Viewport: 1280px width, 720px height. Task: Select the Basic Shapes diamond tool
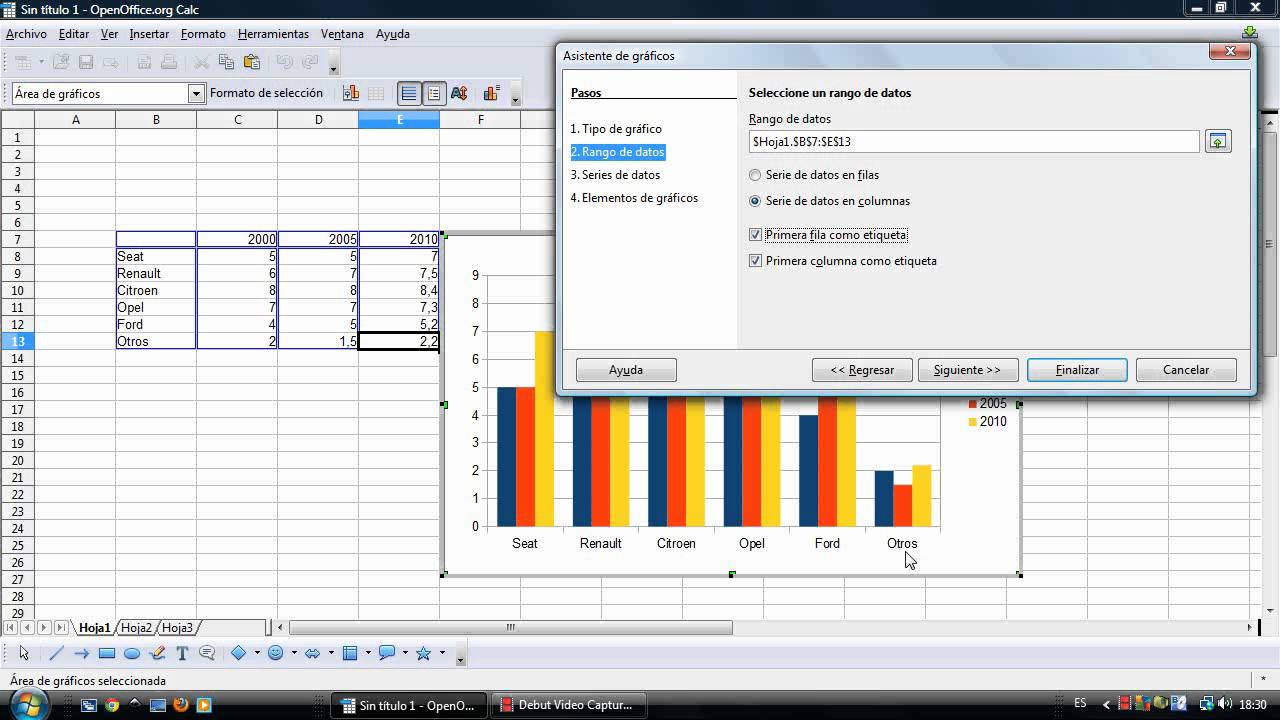239,653
